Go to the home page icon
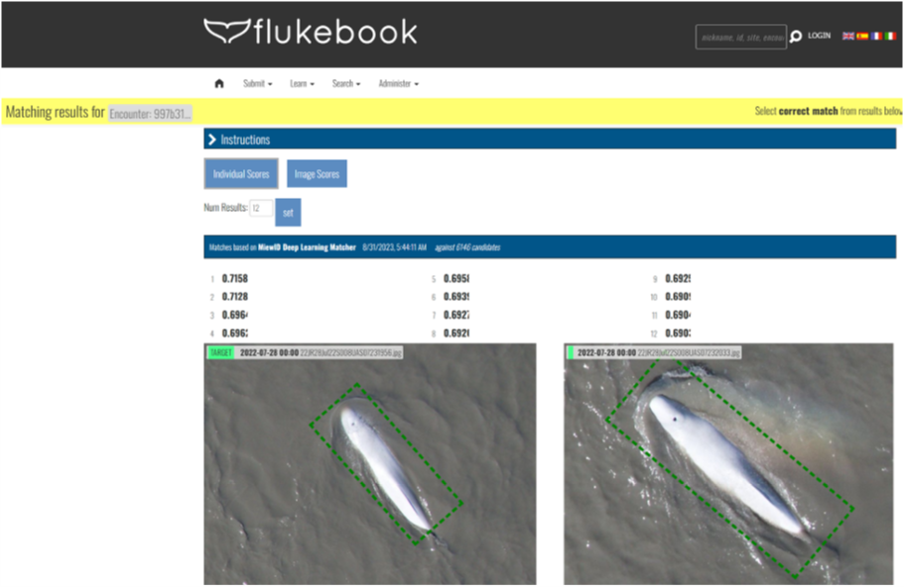 tap(219, 84)
